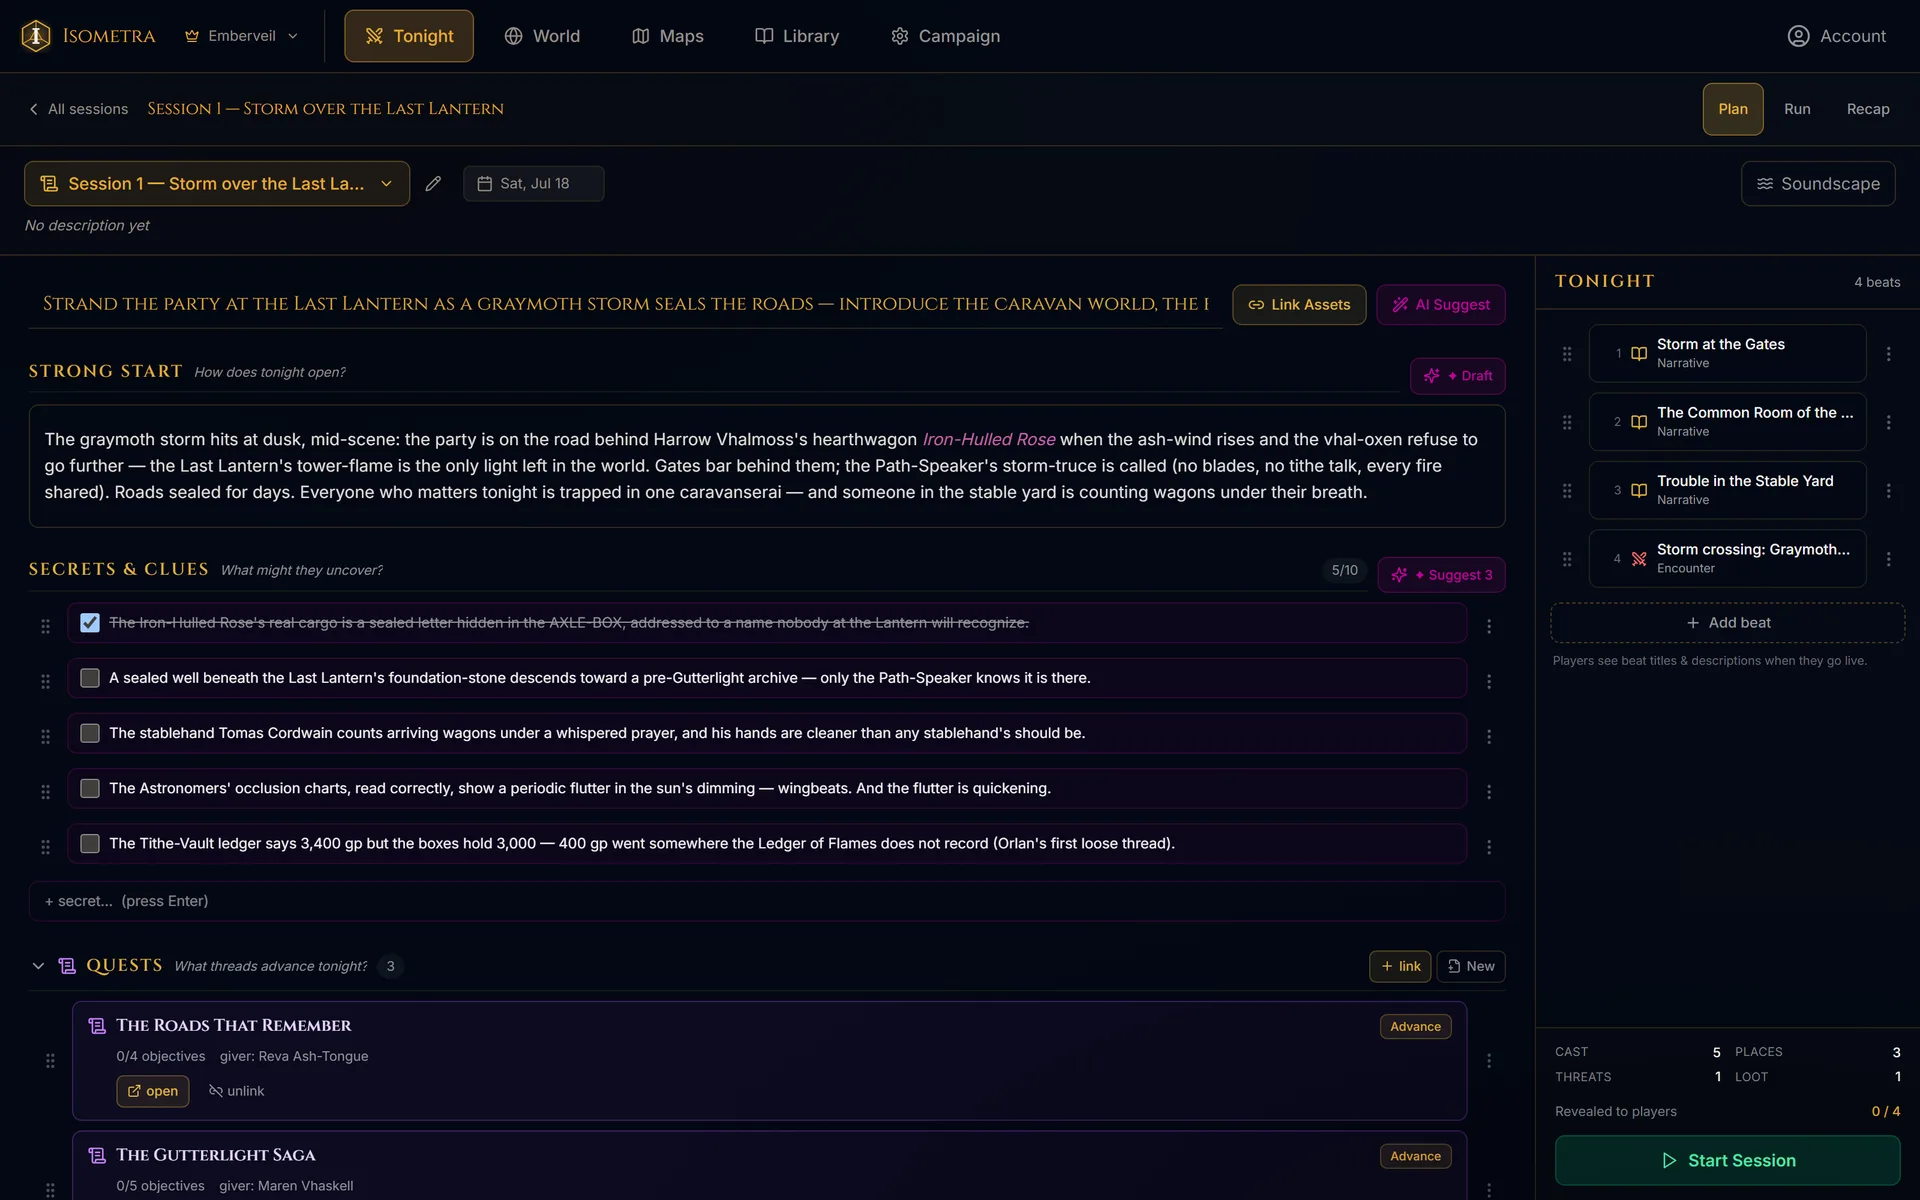
Task: Collapse the Quests section
Action: tap(38, 966)
